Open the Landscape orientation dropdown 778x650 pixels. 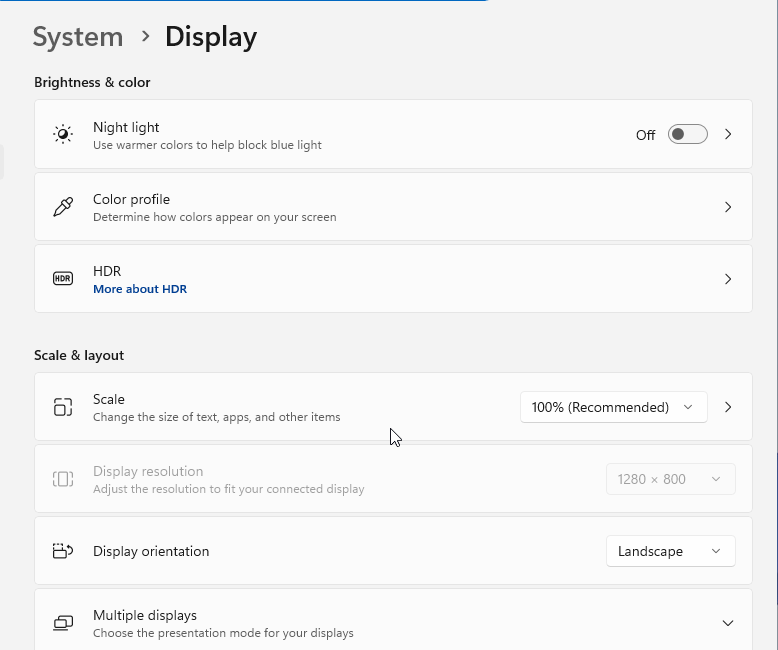670,551
